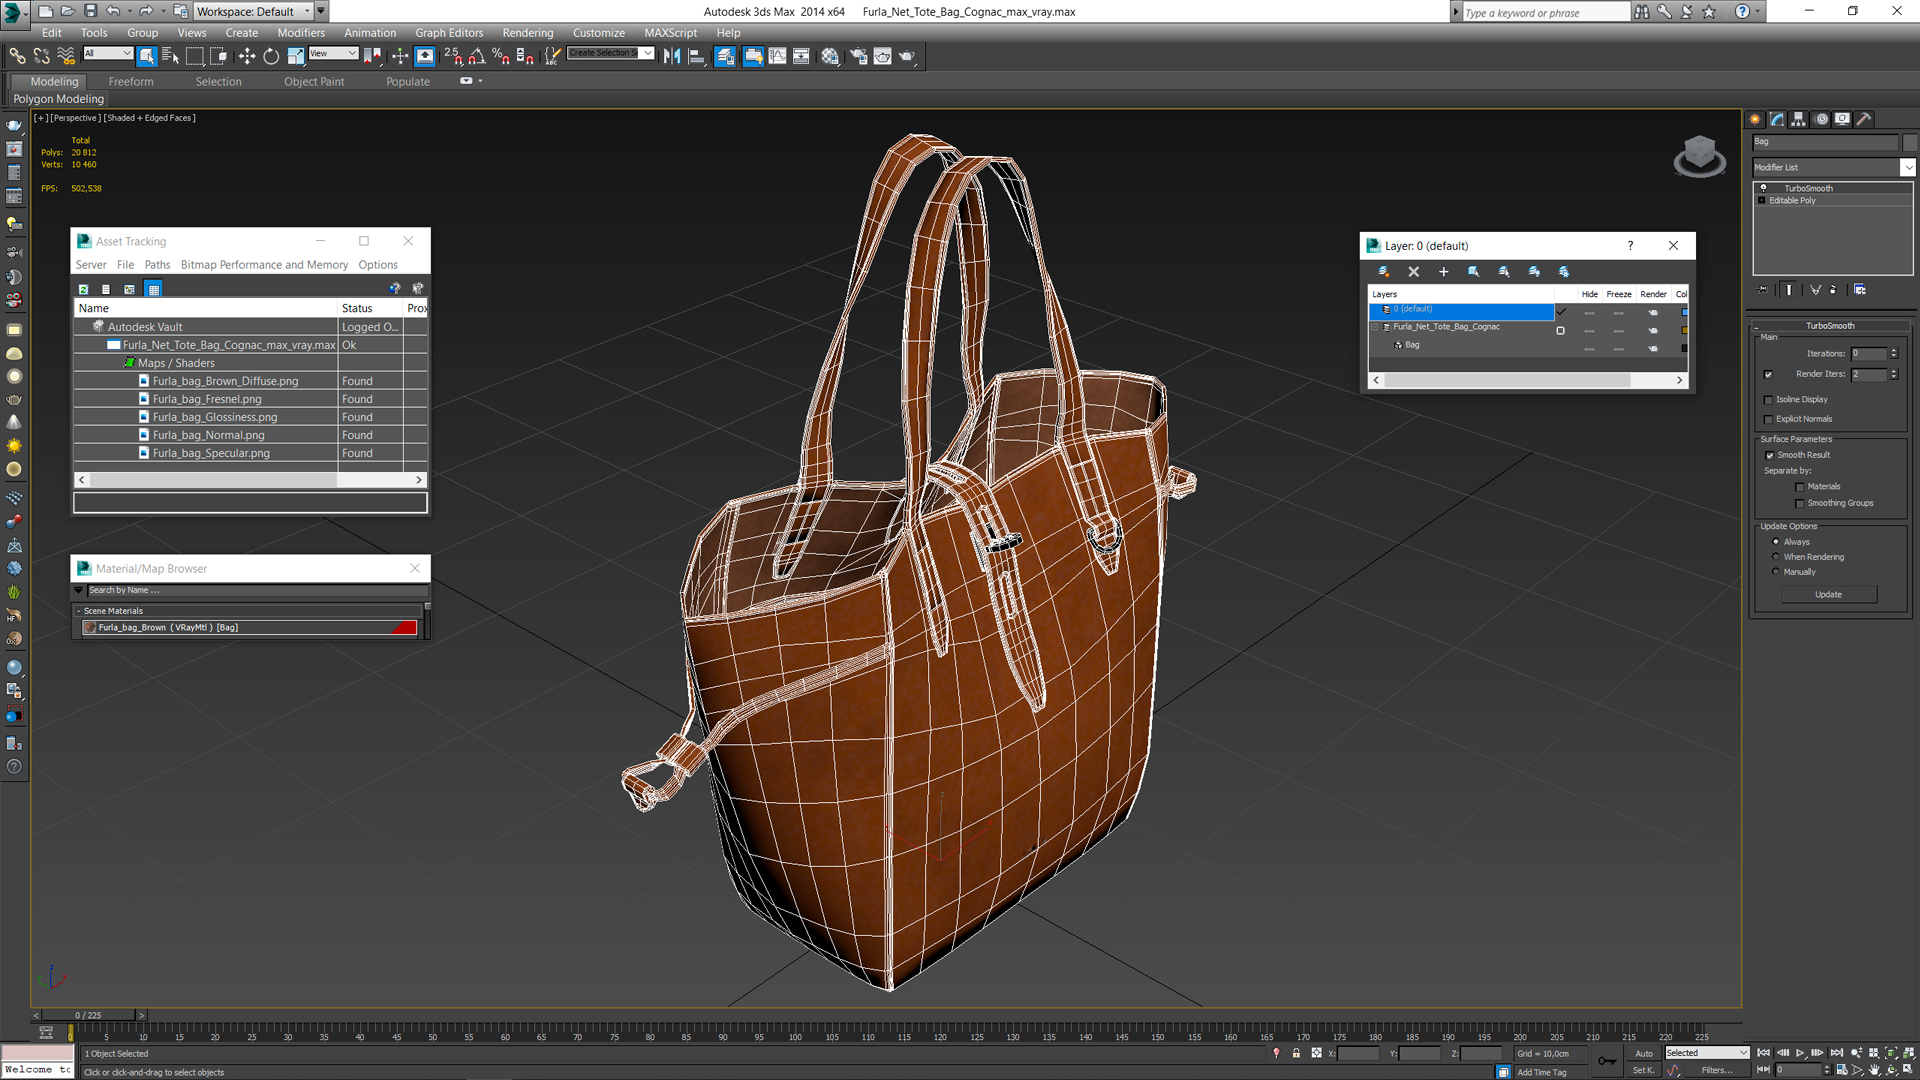Viewport: 1920px width, 1080px height.
Task: Choose the Select and Uniform Scale tool
Action: click(296, 56)
